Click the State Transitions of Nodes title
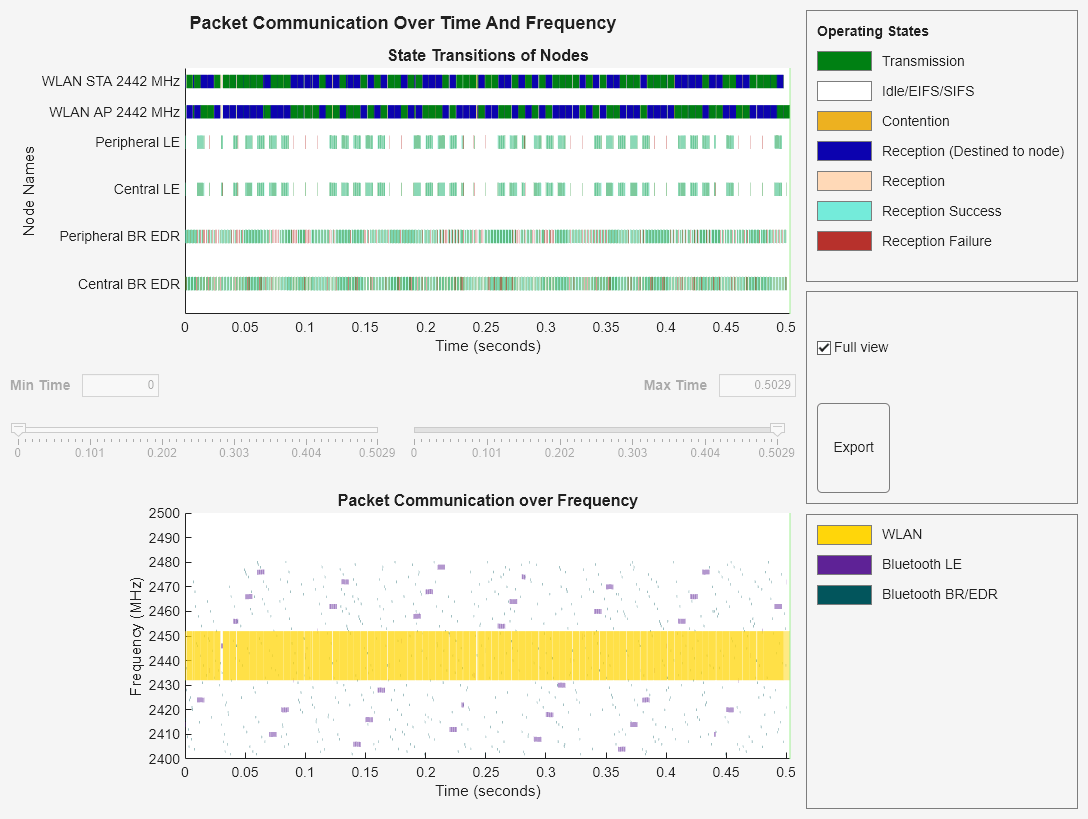Image resolution: width=1088 pixels, height=819 pixels. point(487,55)
